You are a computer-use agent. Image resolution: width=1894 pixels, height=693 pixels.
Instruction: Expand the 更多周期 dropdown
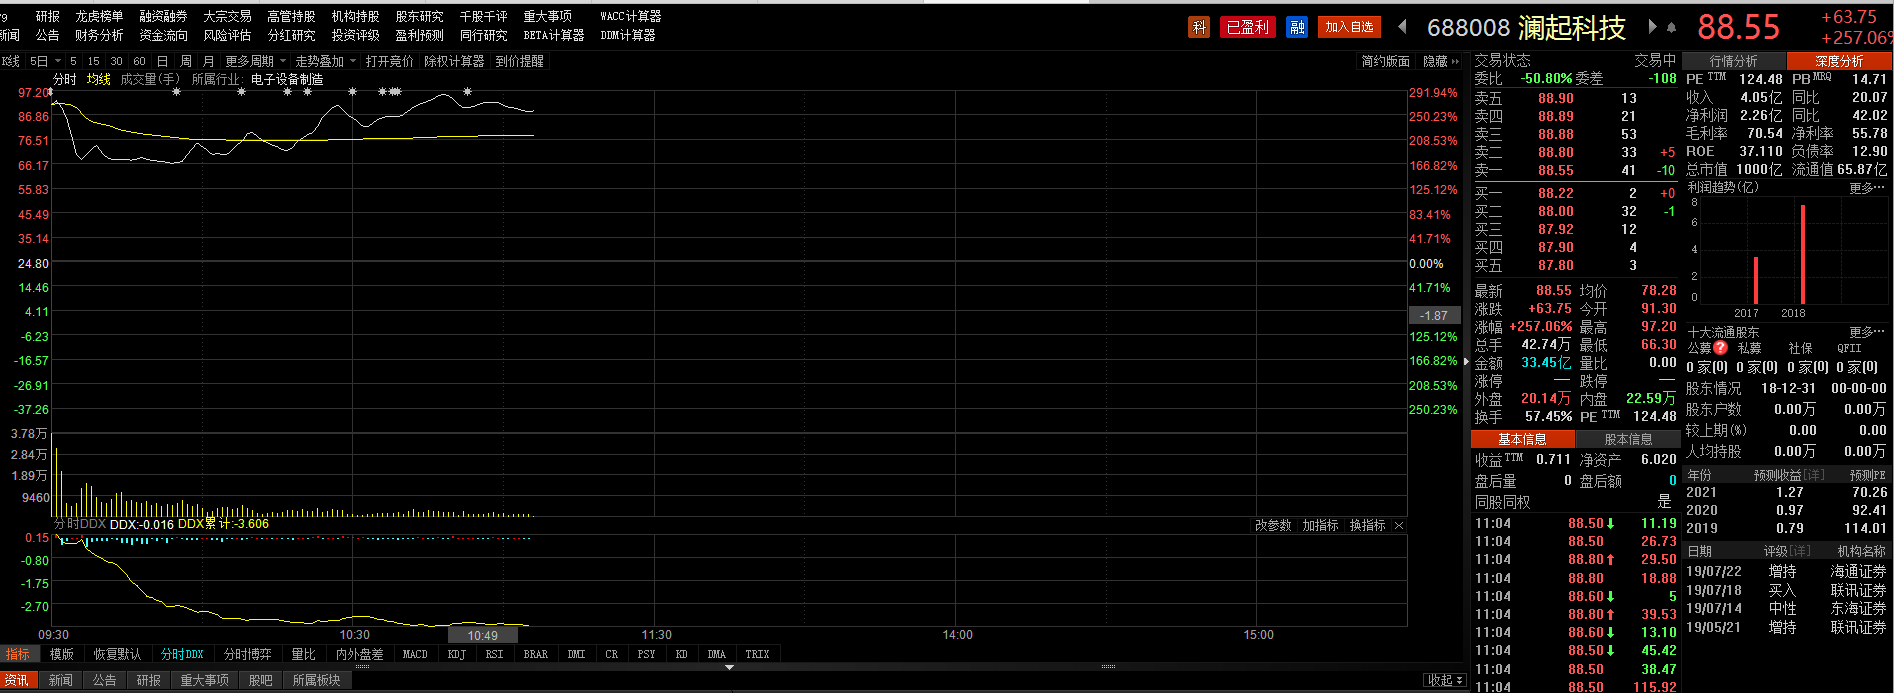tap(254, 61)
